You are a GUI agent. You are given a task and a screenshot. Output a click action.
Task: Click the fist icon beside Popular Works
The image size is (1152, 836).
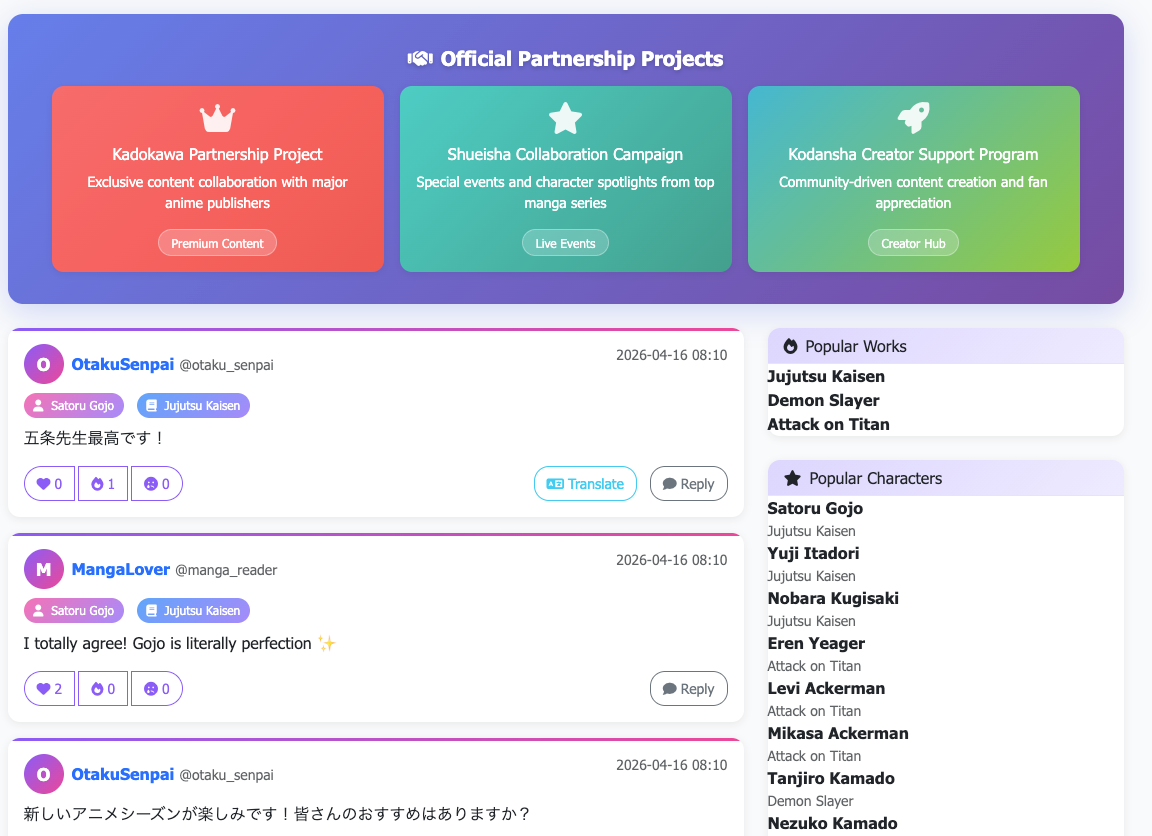(x=789, y=345)
